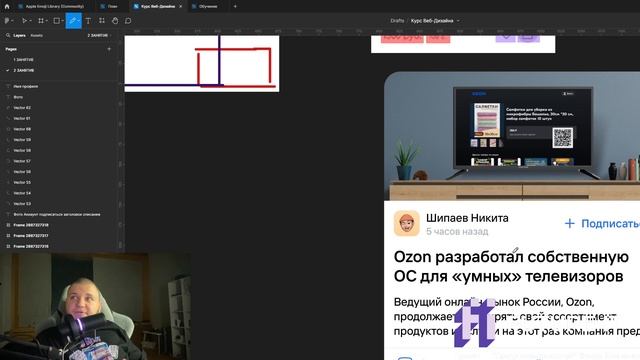
Task: Click the author avatar on the canvas
Action: 407,223
